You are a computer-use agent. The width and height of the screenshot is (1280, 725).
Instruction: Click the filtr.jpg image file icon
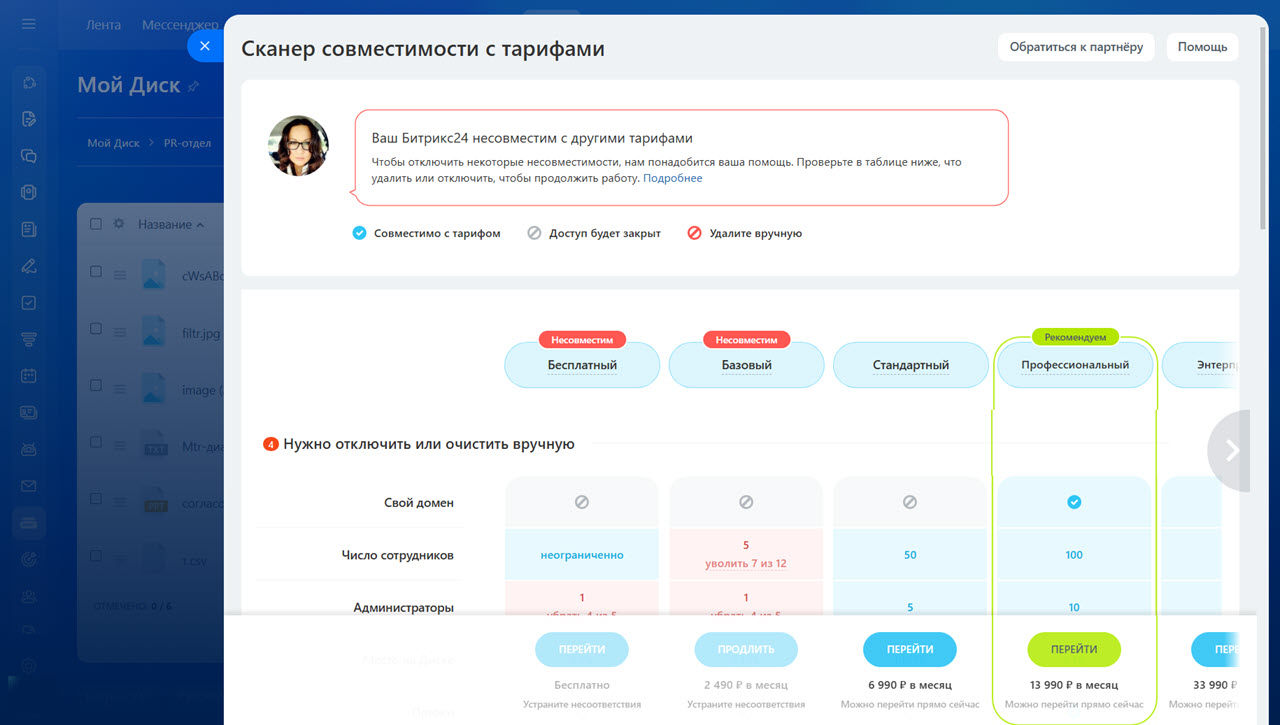(x=155, y=330)
